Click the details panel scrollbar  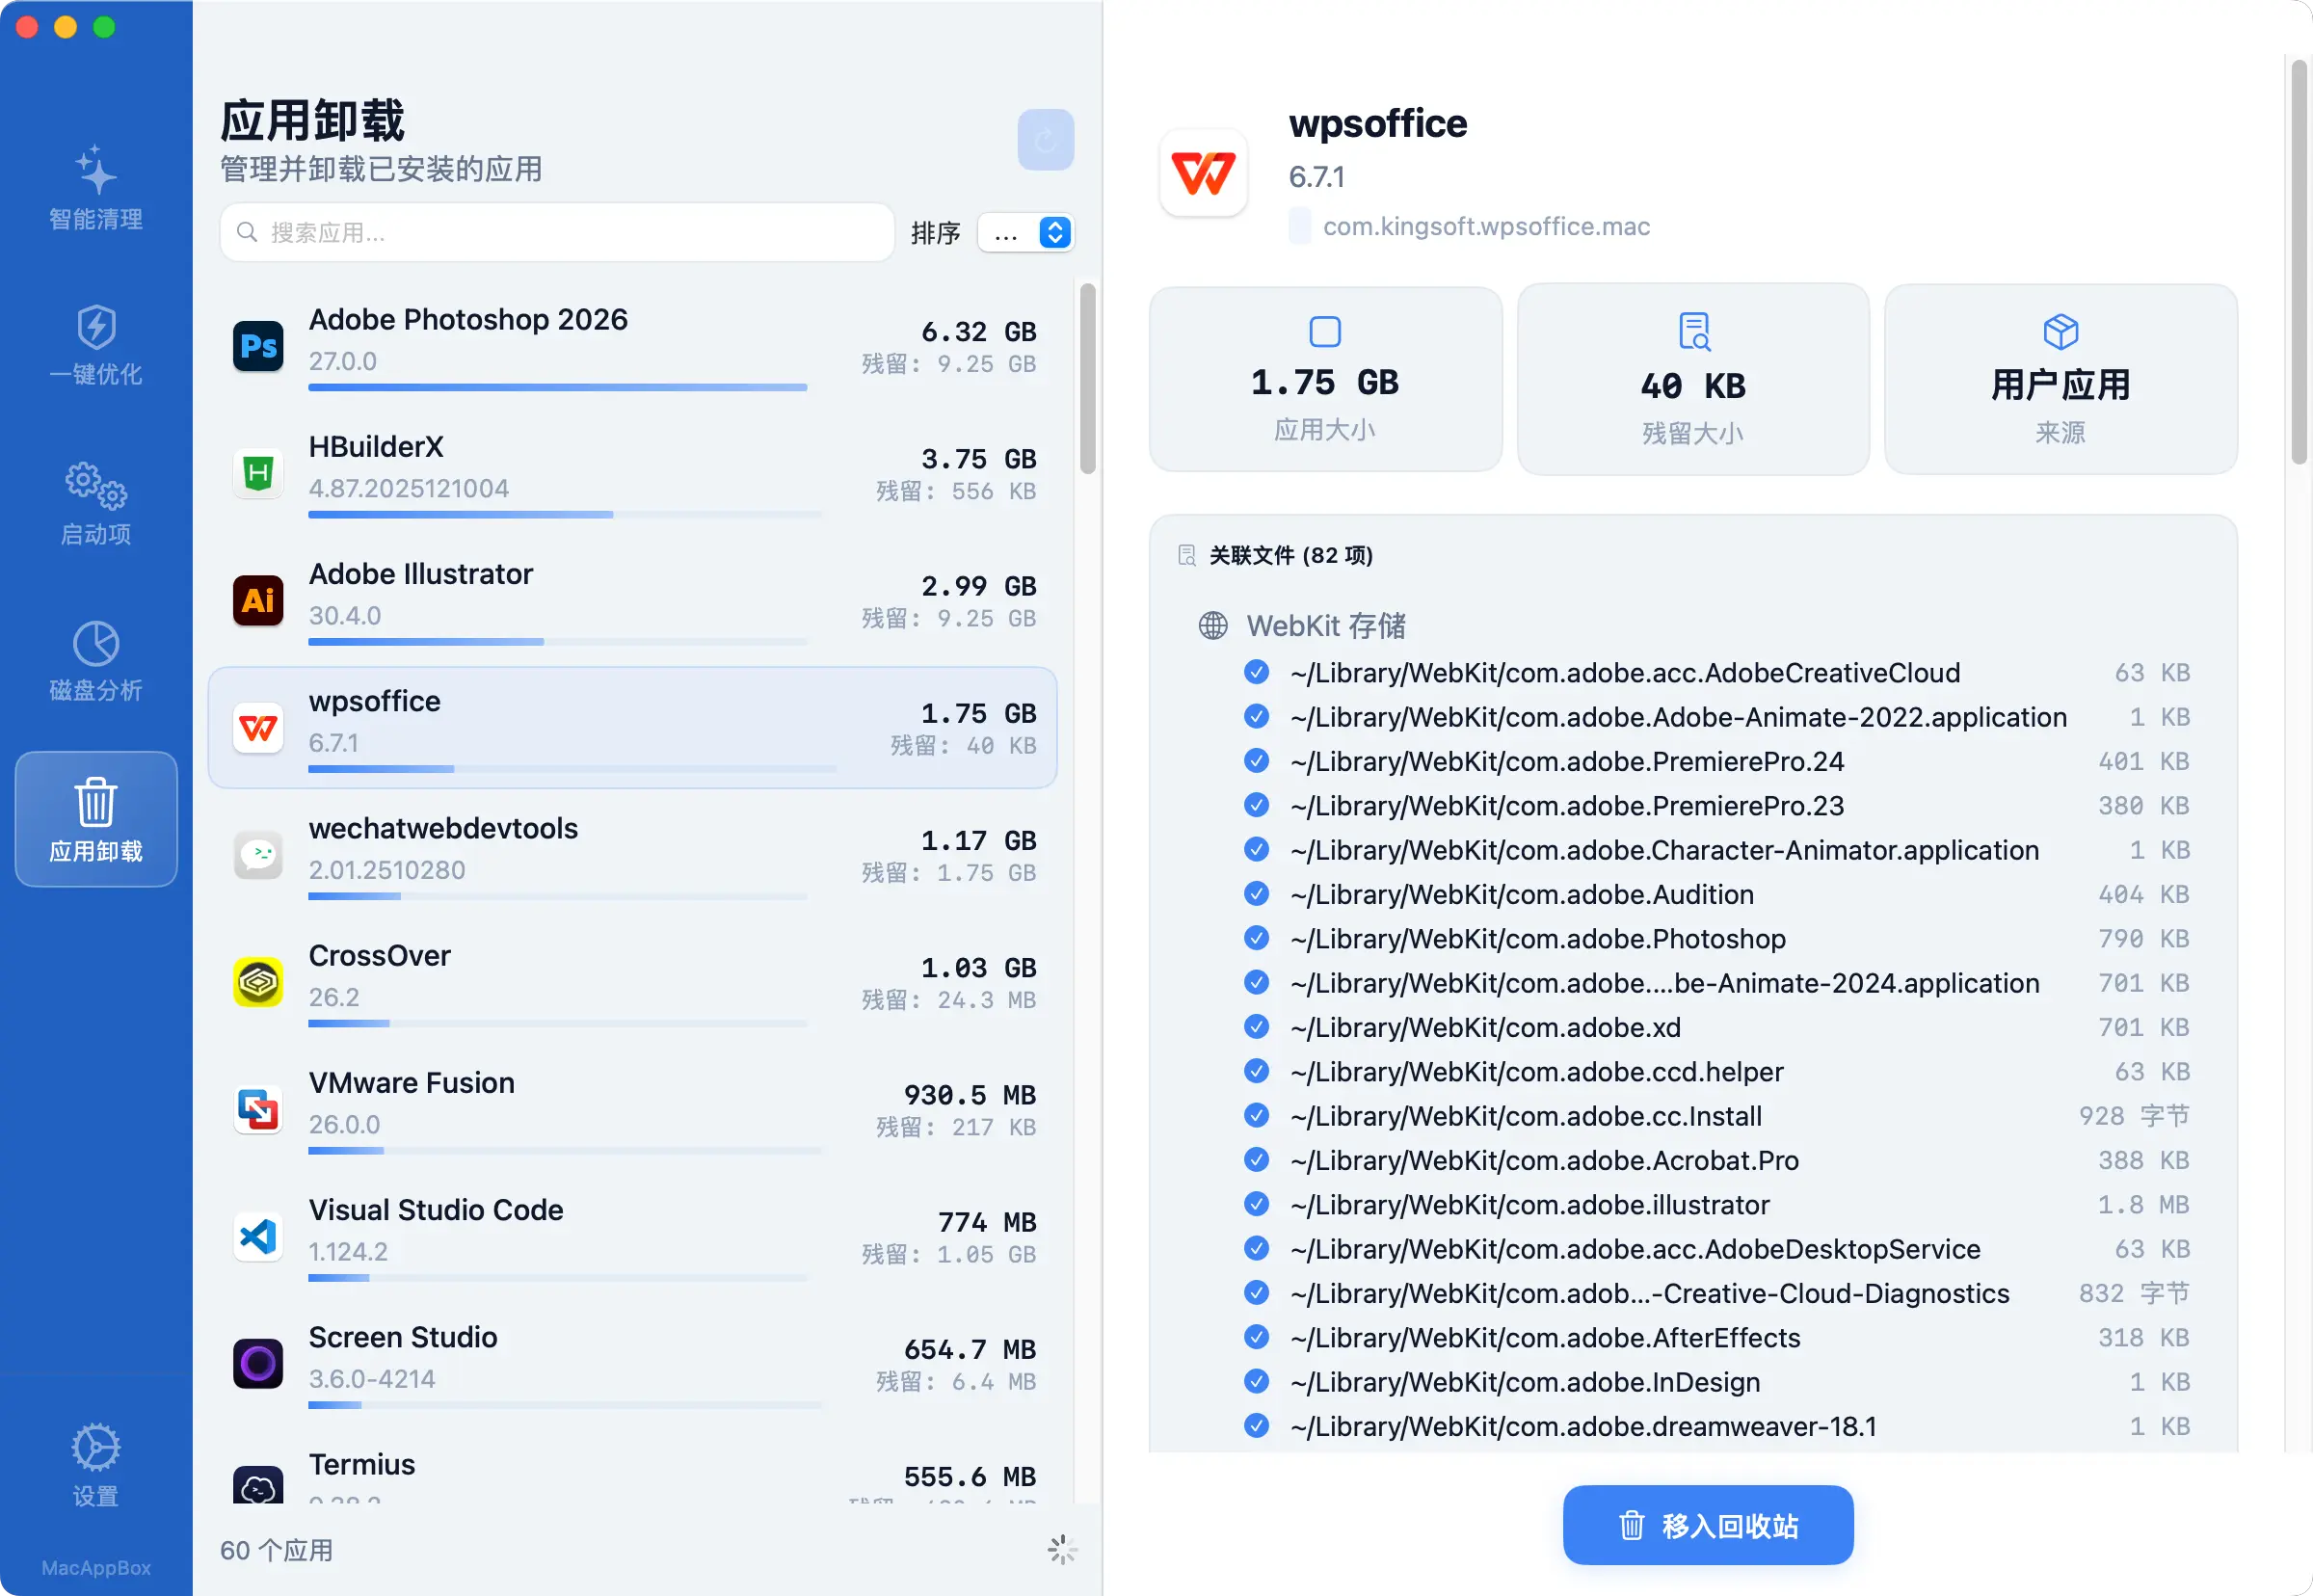coord(2299,261)
